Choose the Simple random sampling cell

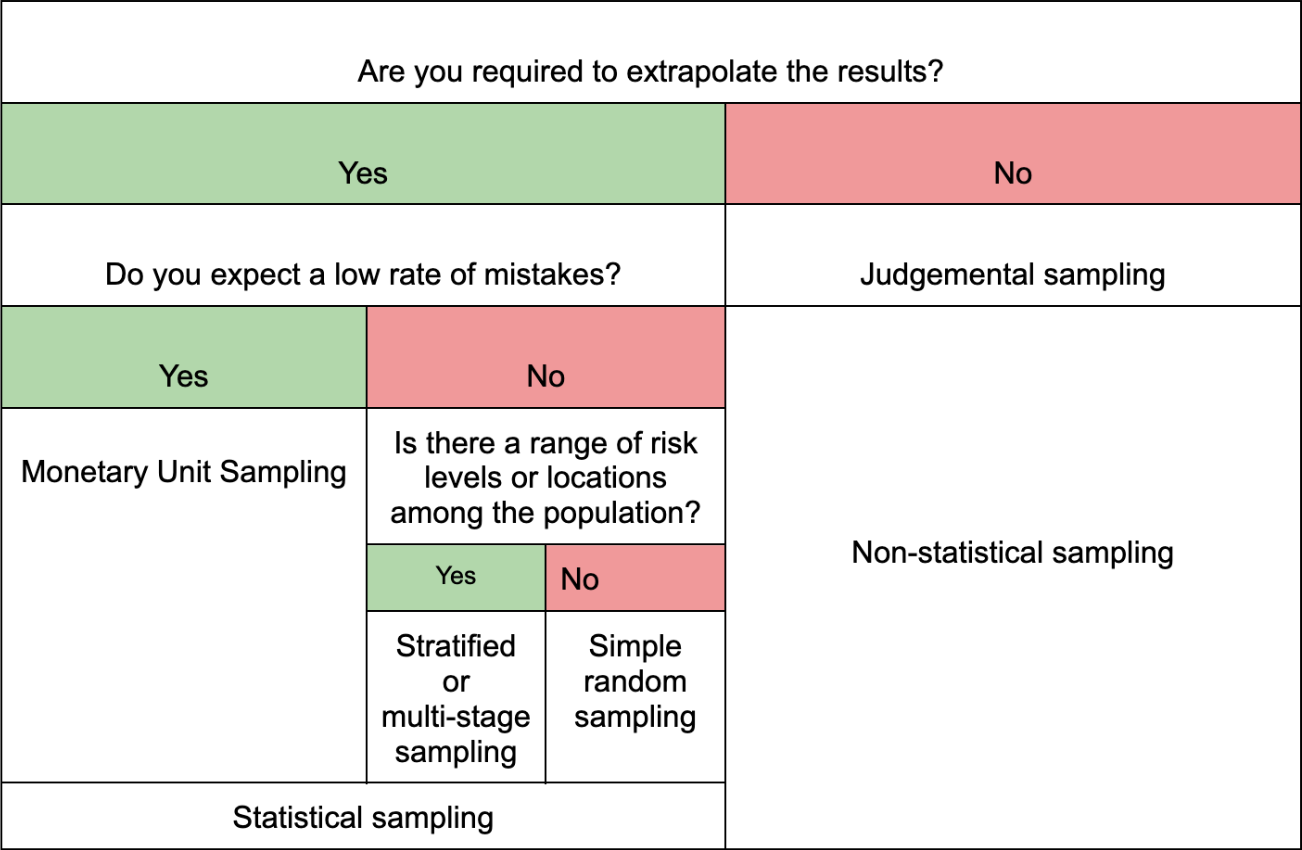[x=635, y=681]
